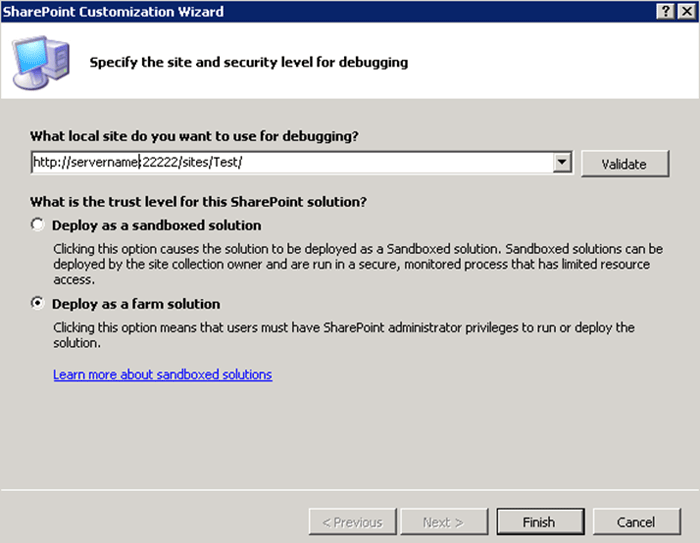Click 'What local site do you want' label
Image resolution: width=700 pixels, height=543 pixels.
[194, 136]
